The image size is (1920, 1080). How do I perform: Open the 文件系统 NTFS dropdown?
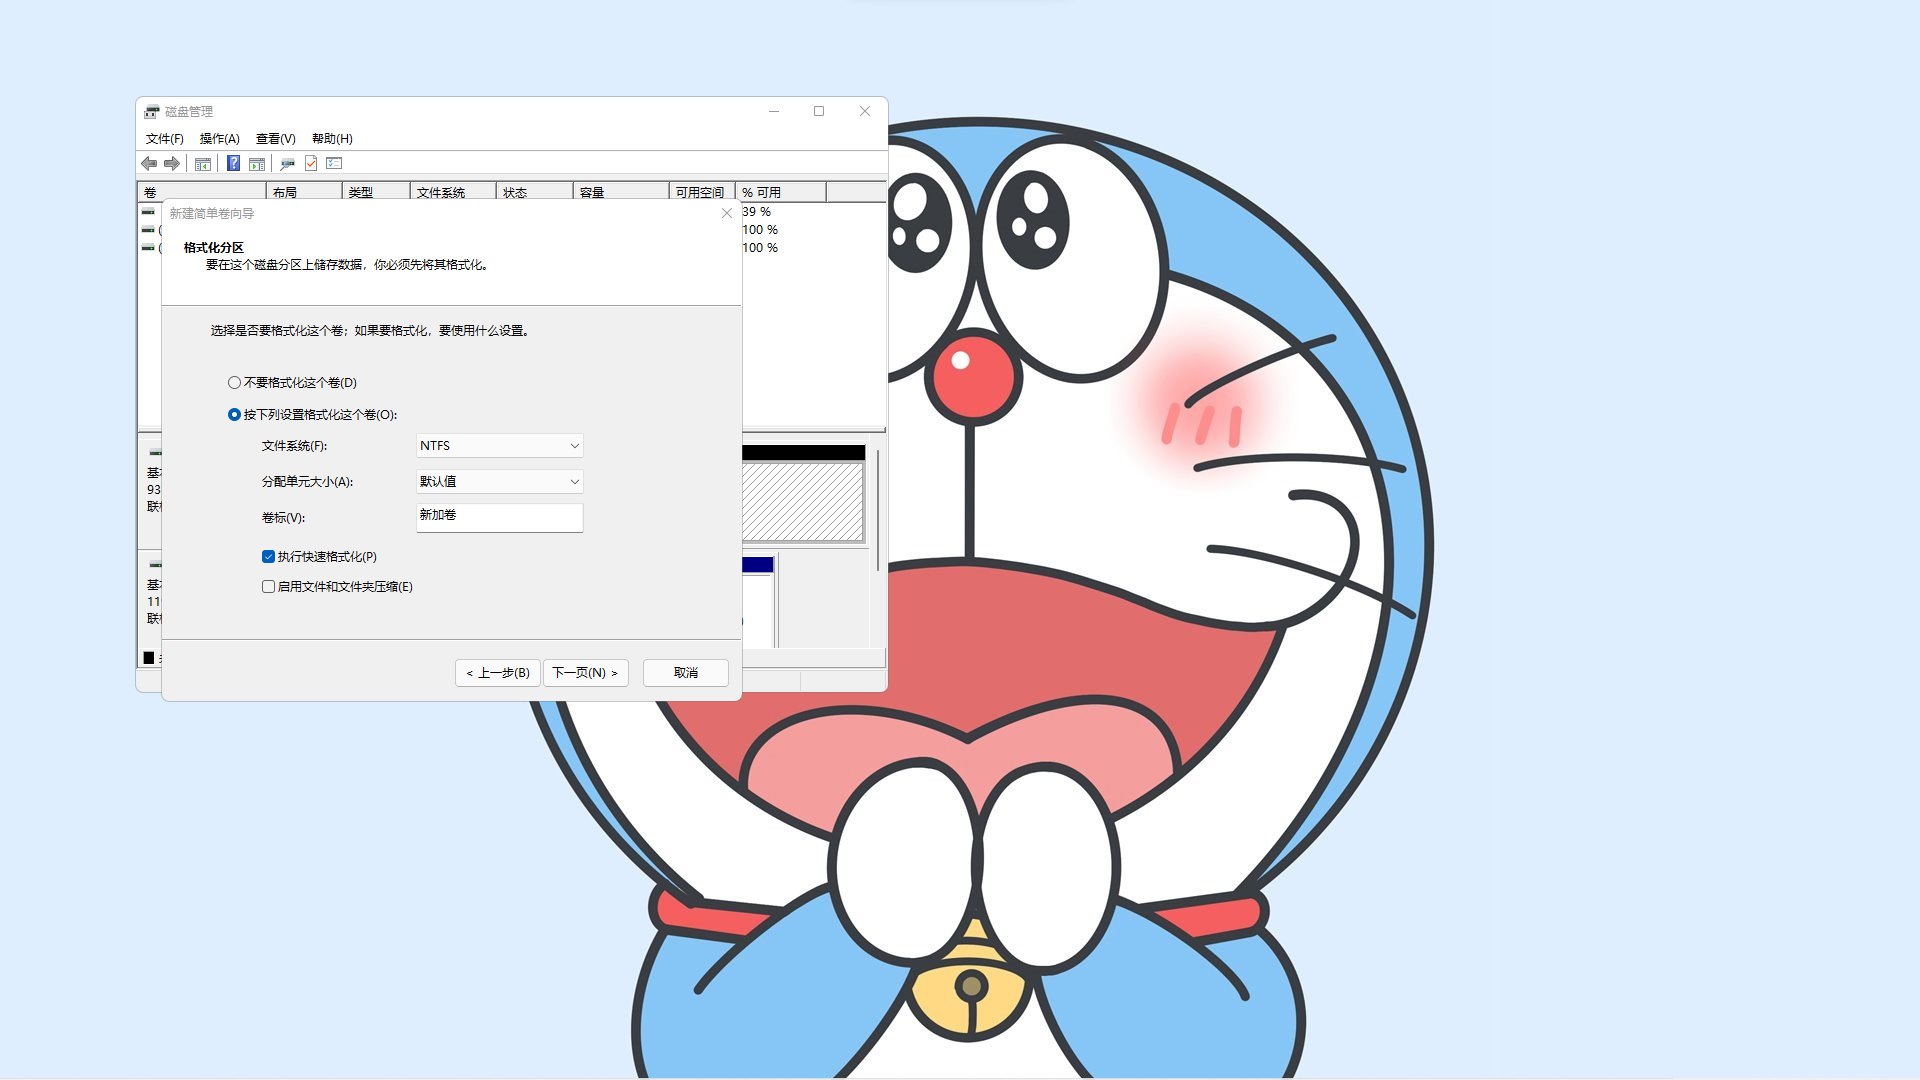(499, 445)
